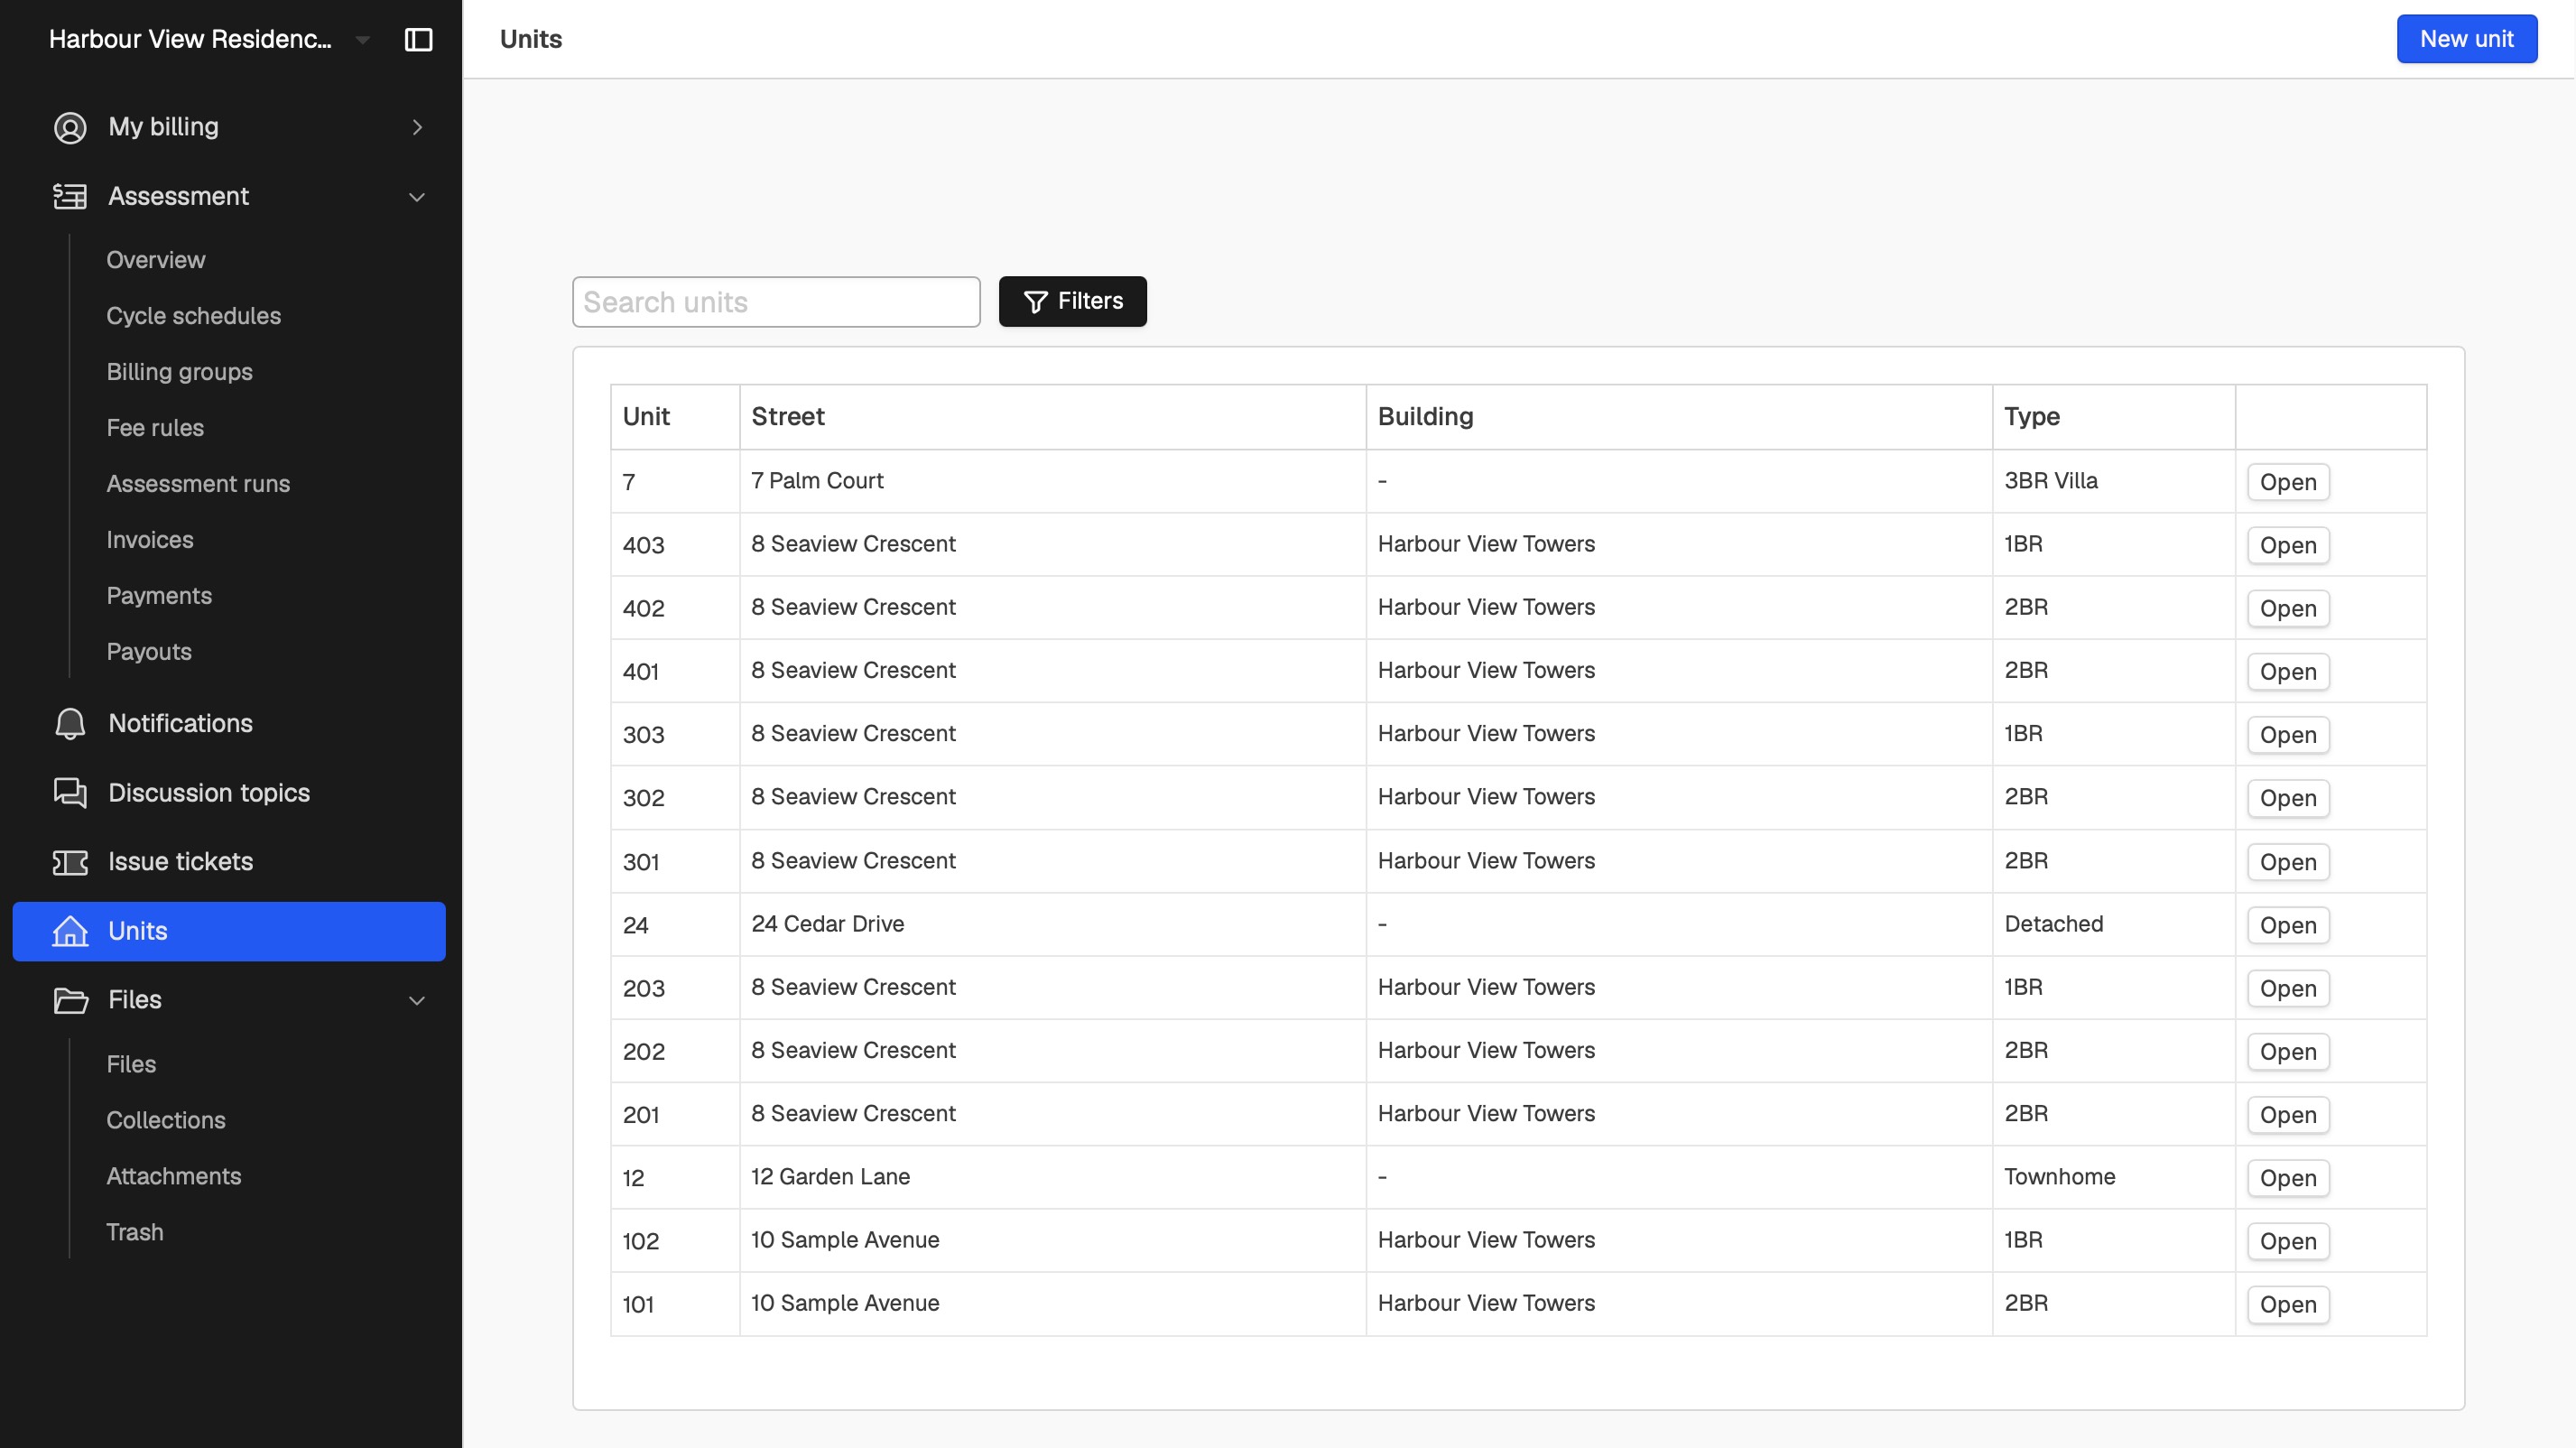Open the Payments page
2576x1448 pixels.
click(x=159, y=596)
